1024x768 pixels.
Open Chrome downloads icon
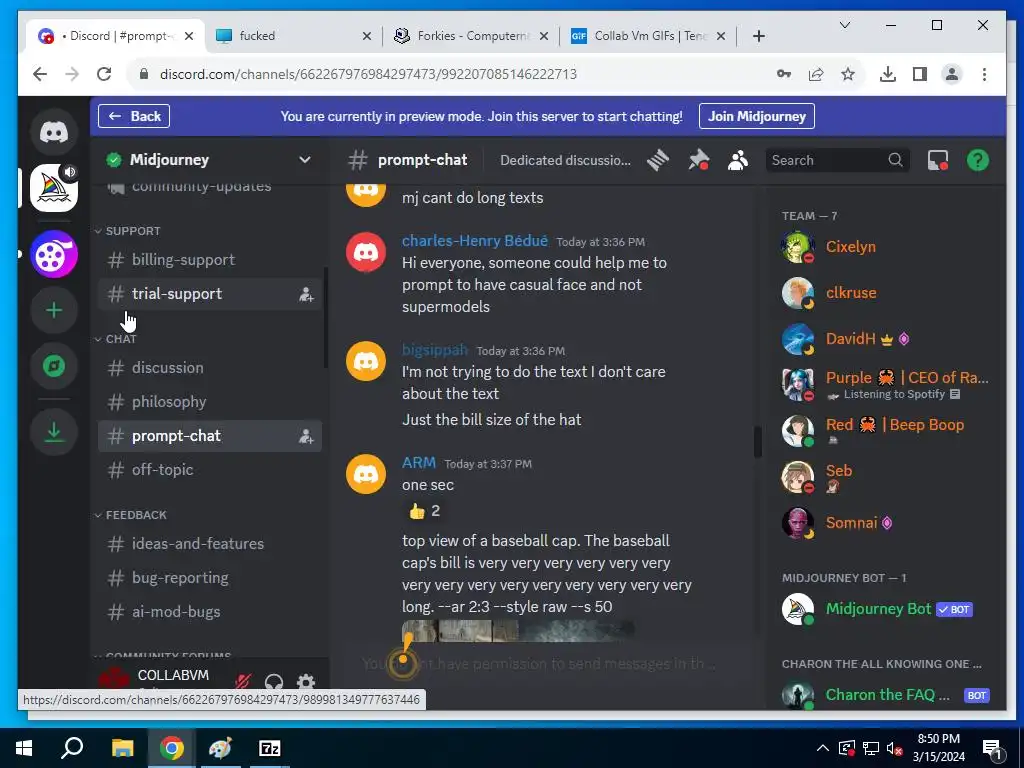tap(888, 74)
